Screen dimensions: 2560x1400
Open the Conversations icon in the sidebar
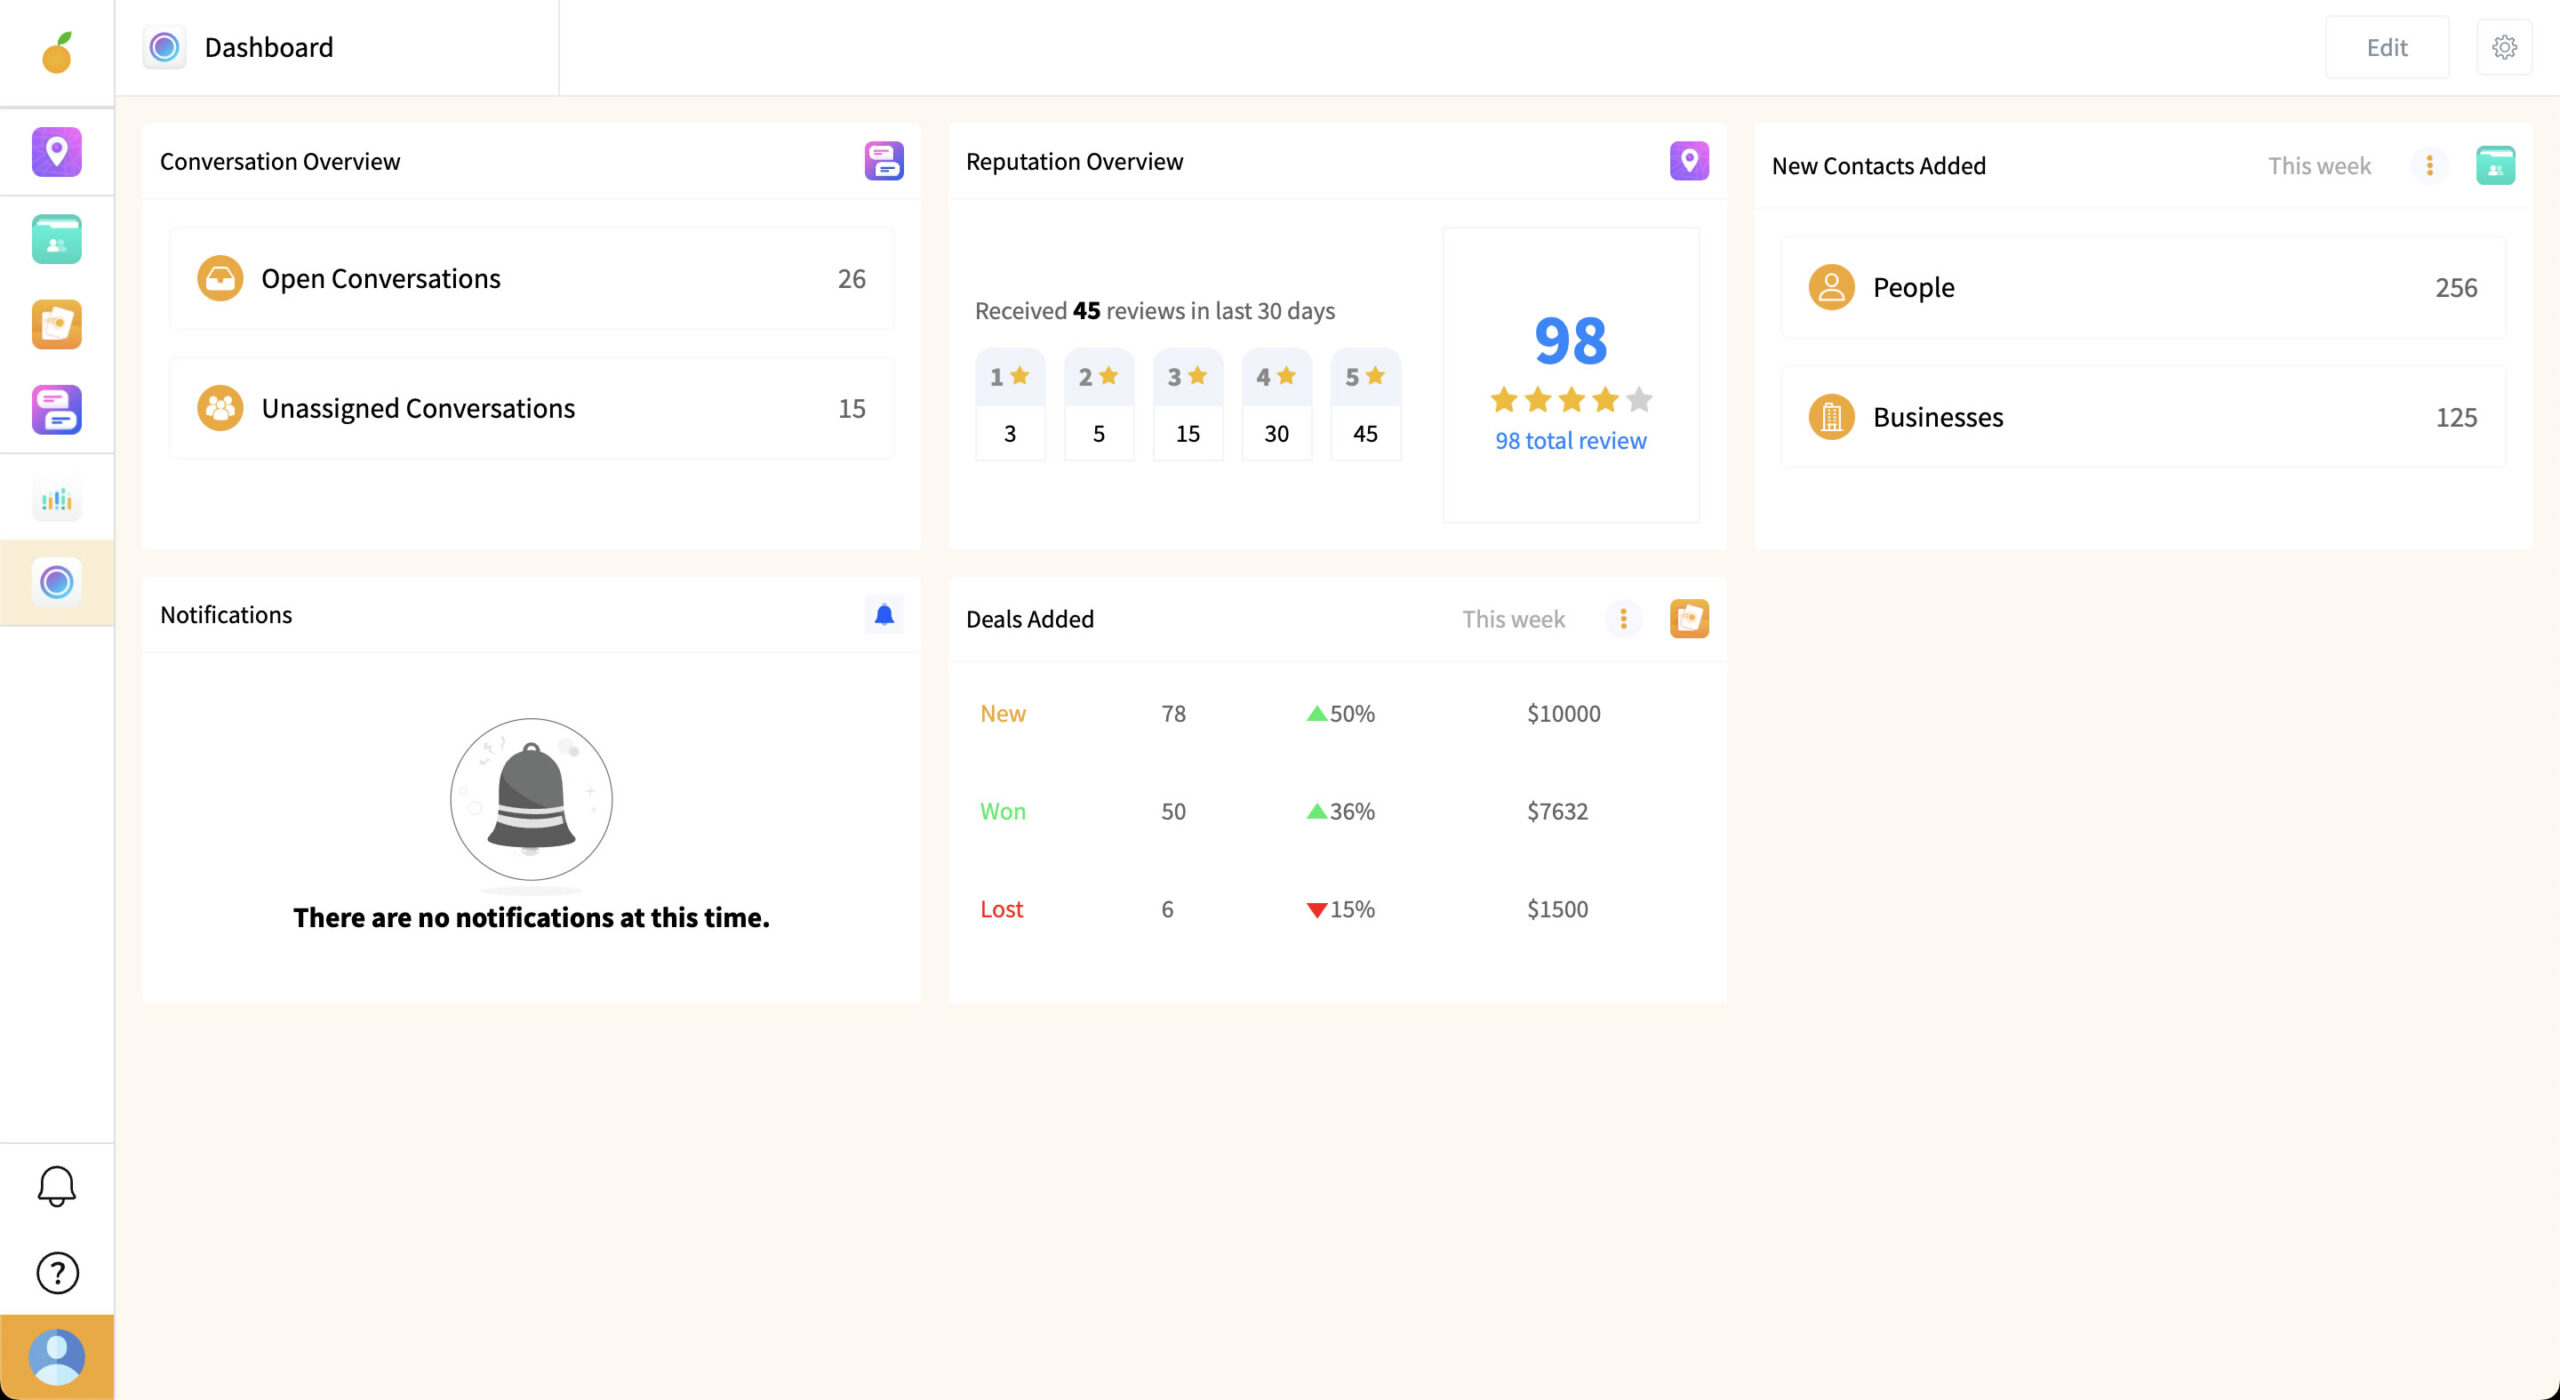pyautogui.click(x=56, y=410)
